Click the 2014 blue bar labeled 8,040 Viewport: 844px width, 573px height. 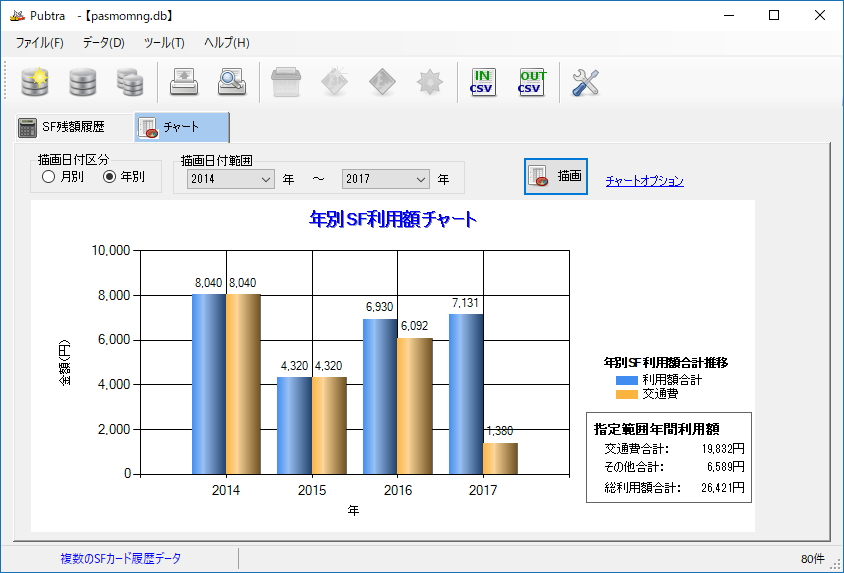pos(209,384)
